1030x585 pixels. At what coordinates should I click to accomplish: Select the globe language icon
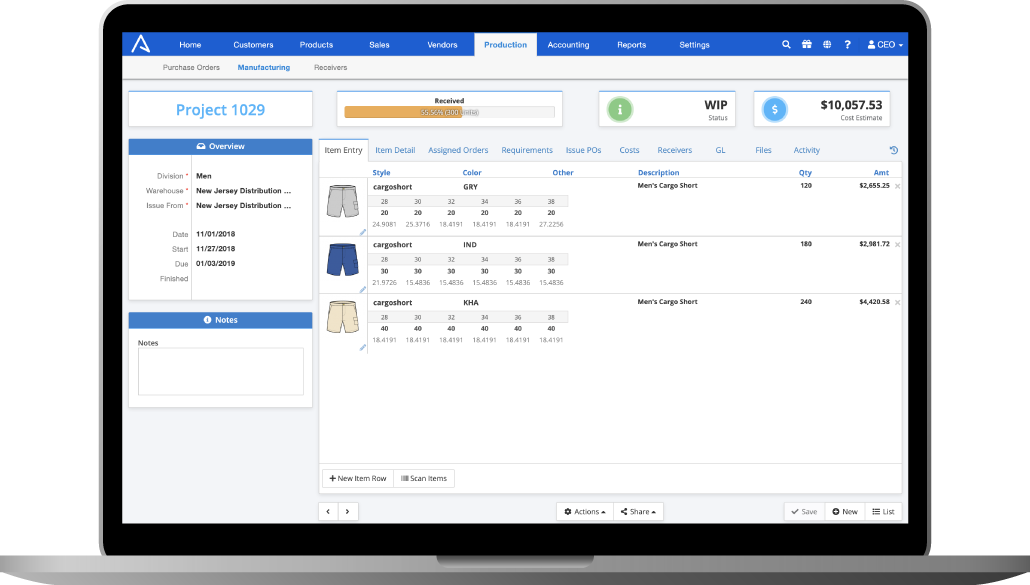click(827, 44)
